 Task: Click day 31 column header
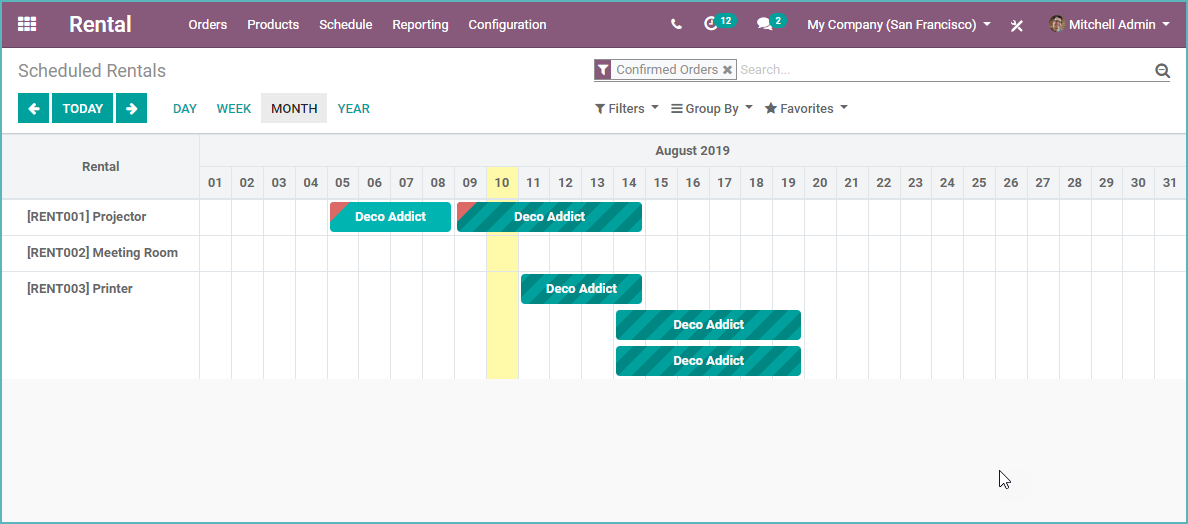1170,182
